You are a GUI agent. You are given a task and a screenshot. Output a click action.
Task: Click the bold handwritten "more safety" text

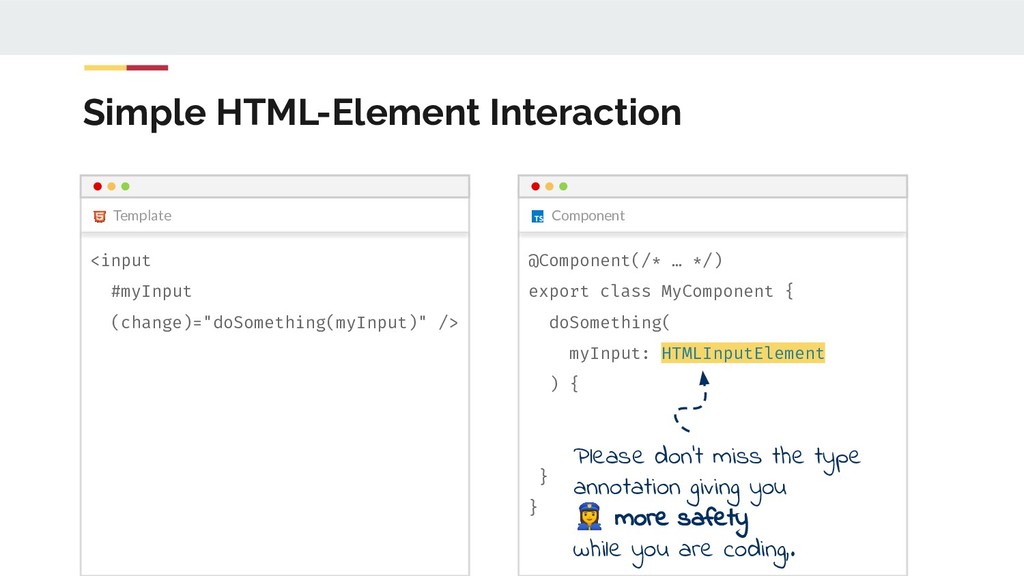(681, 519)
